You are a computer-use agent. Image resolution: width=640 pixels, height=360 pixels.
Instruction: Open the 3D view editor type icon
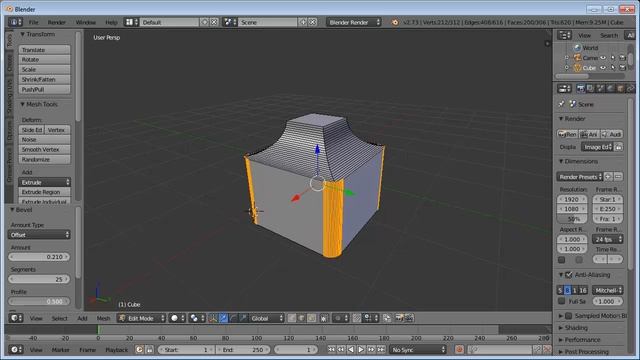point(16,318)
